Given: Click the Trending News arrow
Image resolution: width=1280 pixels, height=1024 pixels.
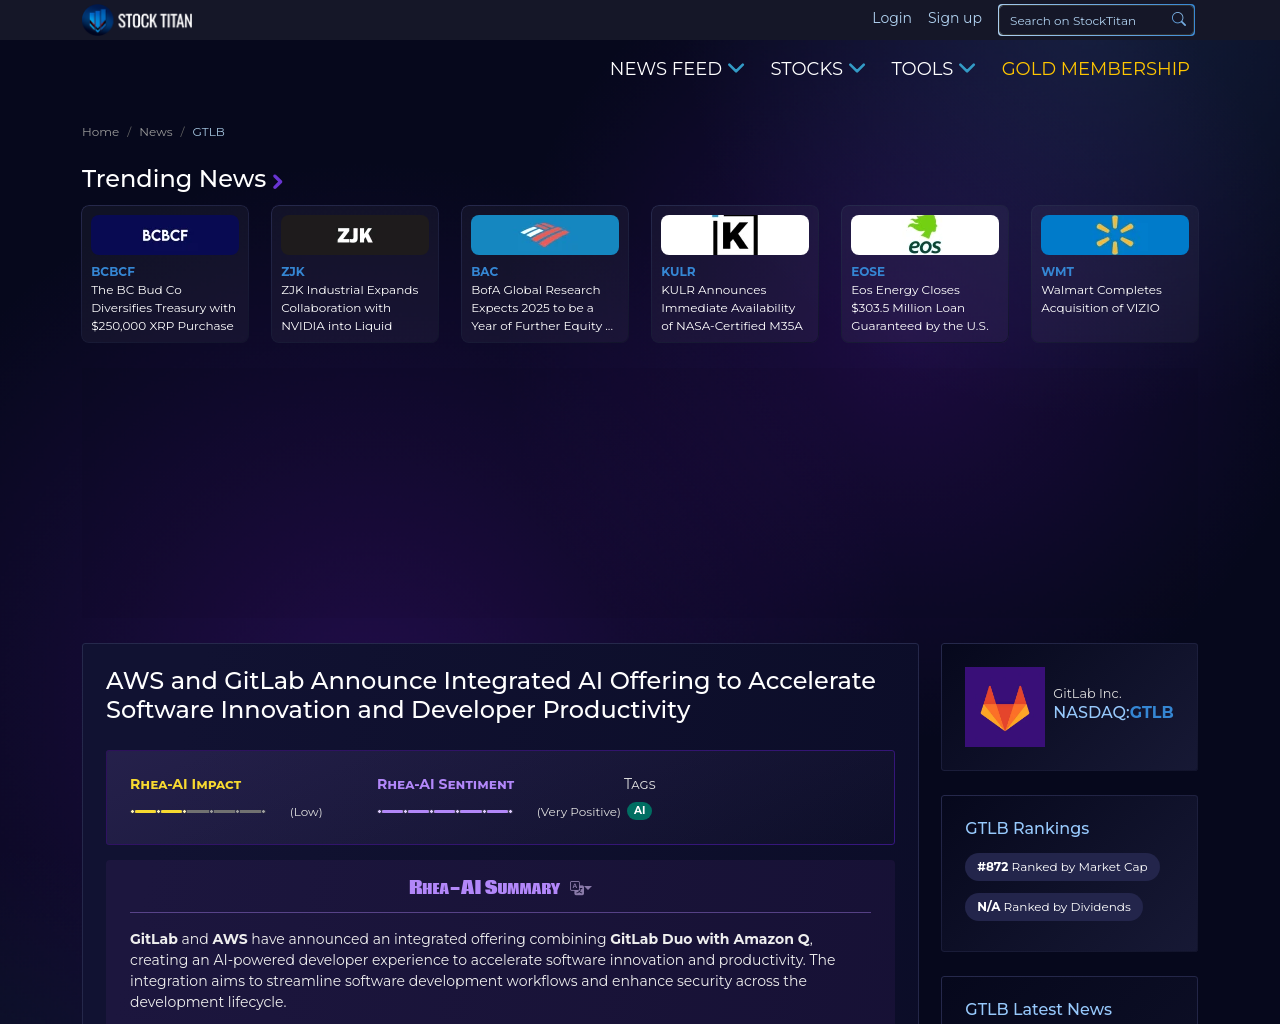Looking at the screenshot, I should (277, 181).
